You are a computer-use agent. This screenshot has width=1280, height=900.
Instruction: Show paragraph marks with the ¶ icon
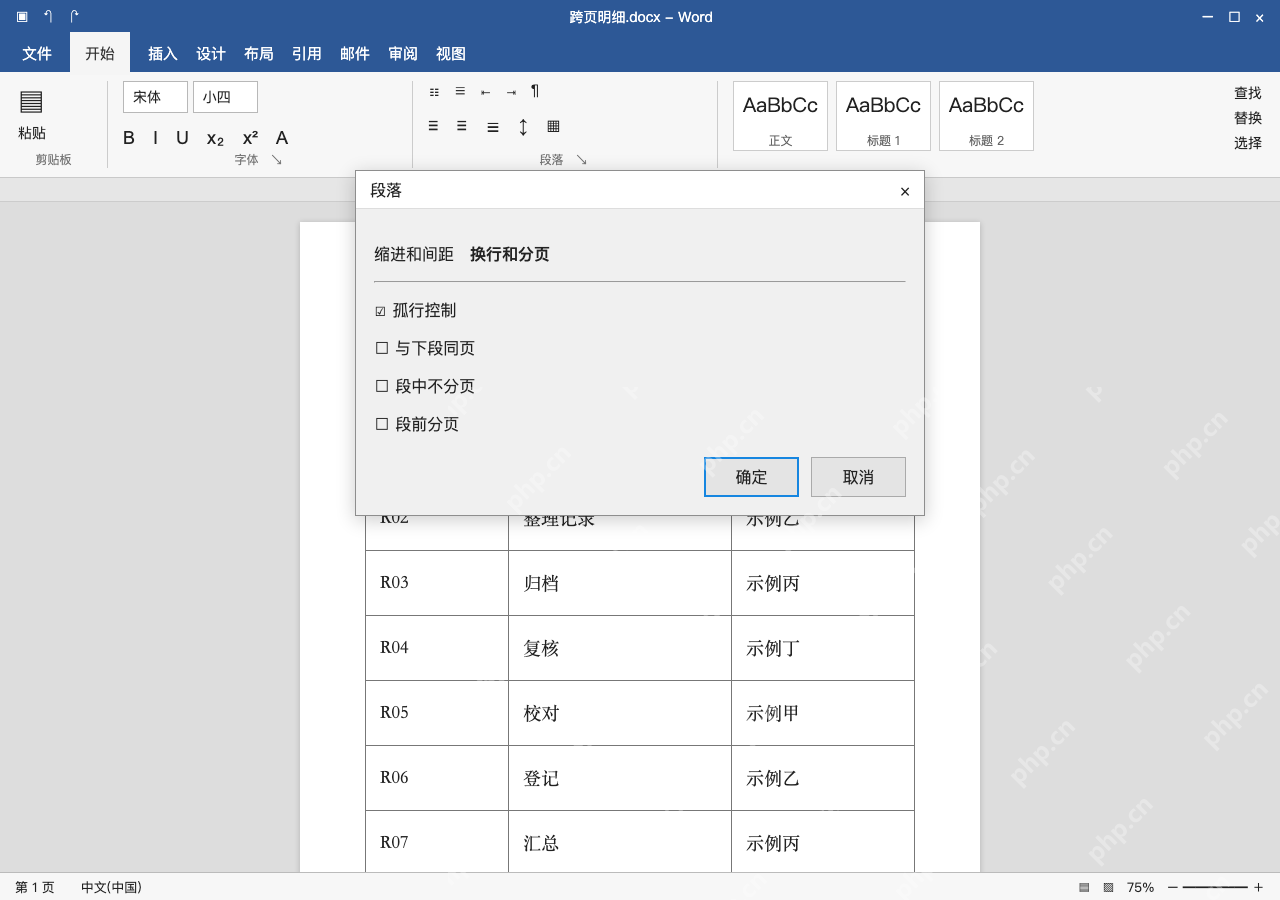[535, 91]
